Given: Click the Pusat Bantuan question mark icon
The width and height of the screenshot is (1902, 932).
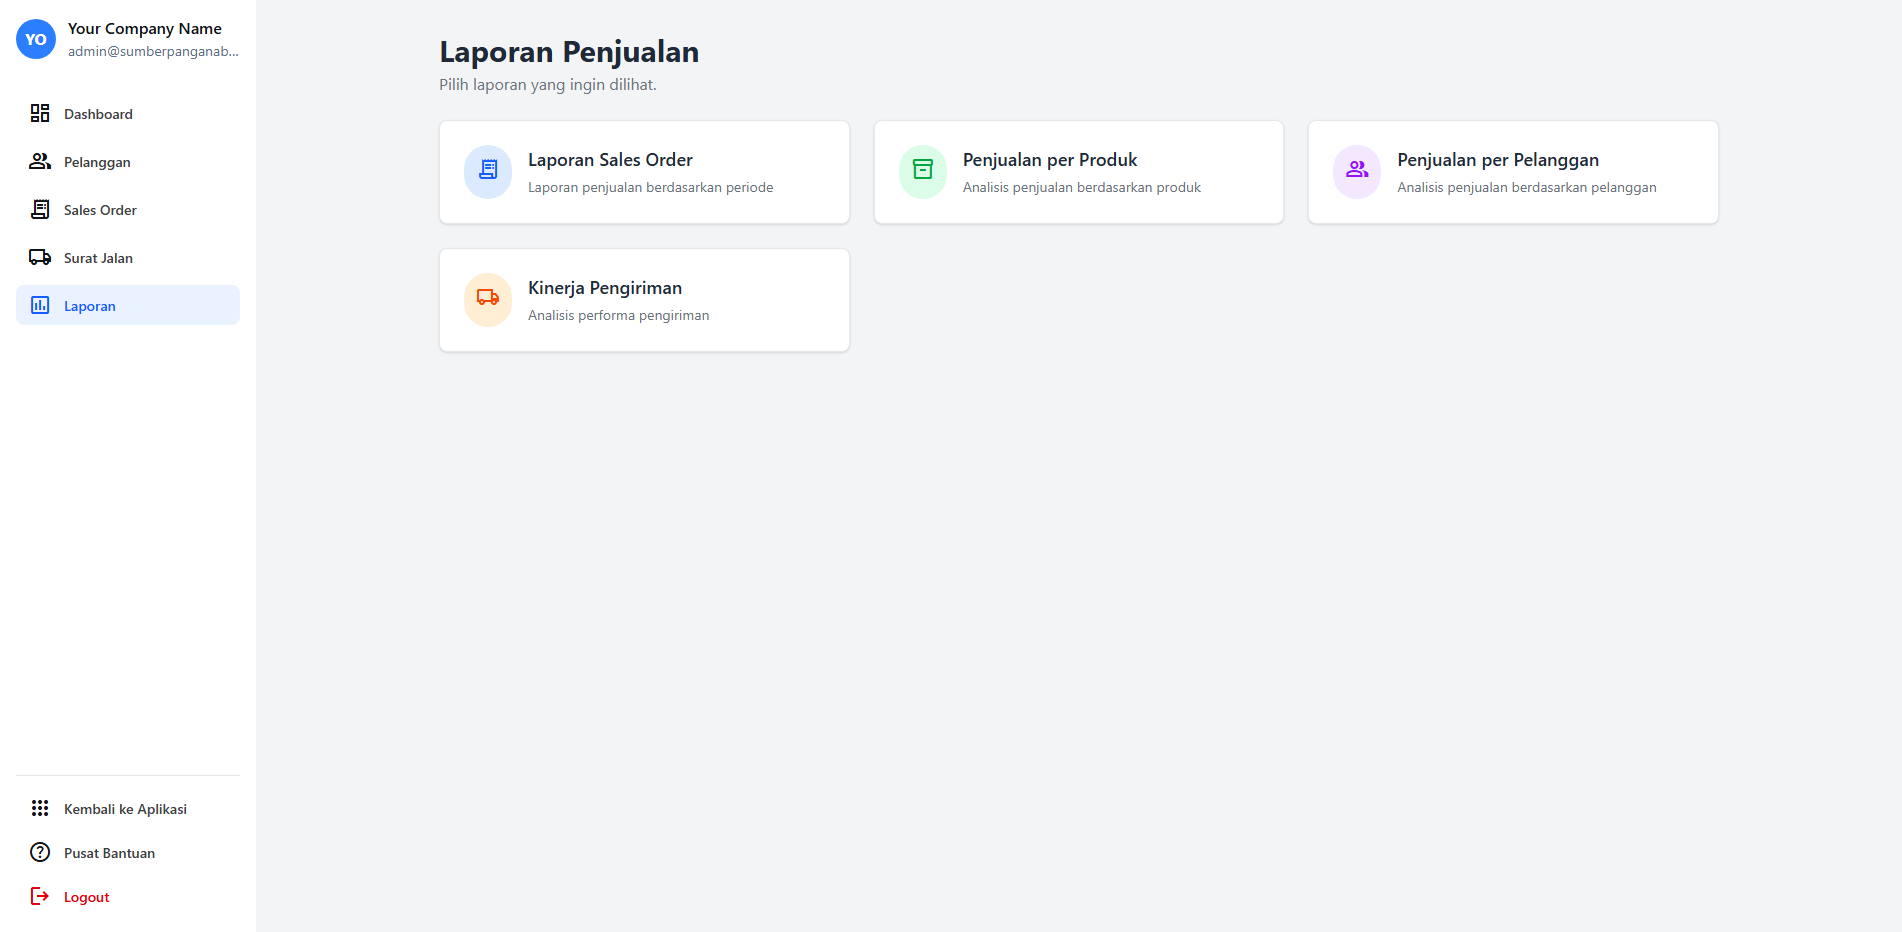Looking at the screenshot, I should (x=40, y=852).
